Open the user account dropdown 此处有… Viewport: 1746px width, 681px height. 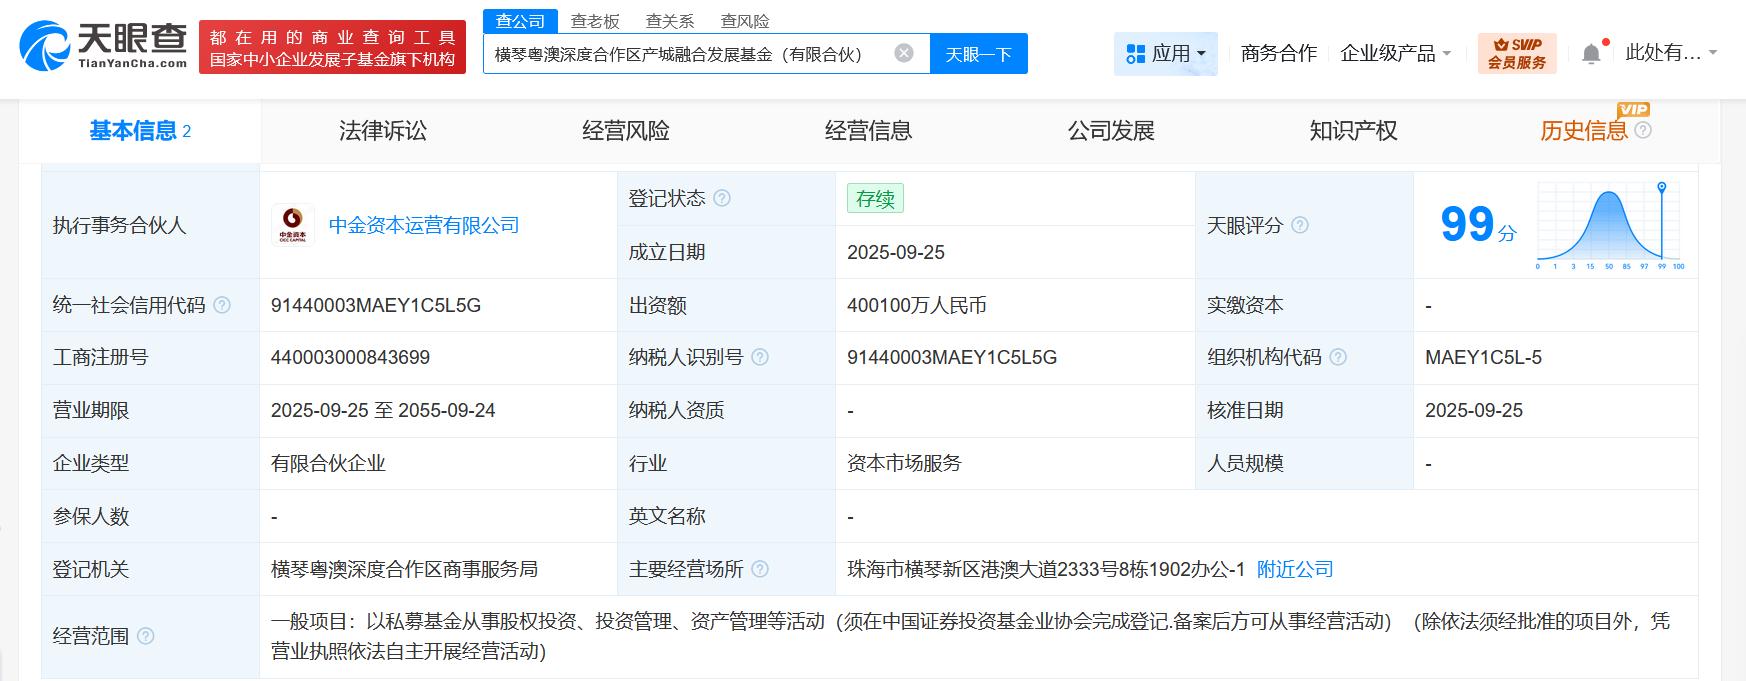(x=1670, y=53)
